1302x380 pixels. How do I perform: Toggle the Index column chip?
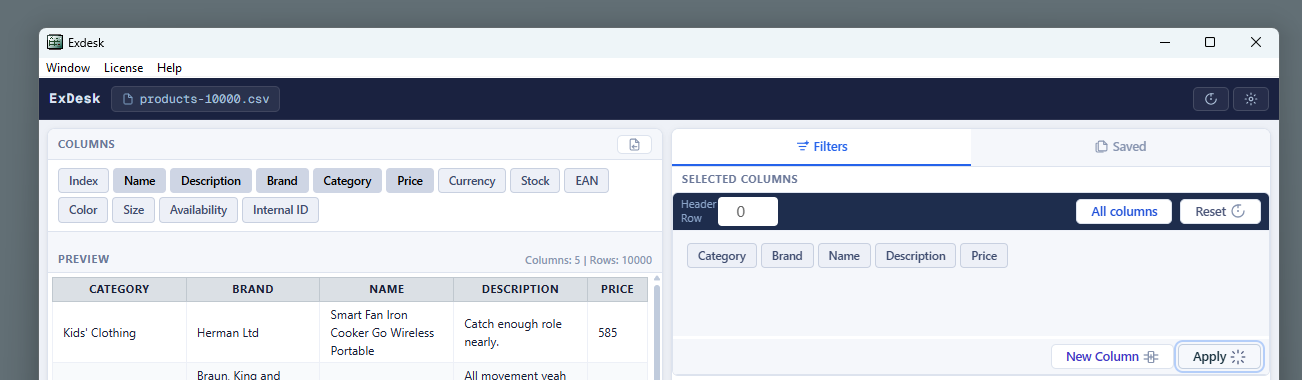(x=84, y=181)
